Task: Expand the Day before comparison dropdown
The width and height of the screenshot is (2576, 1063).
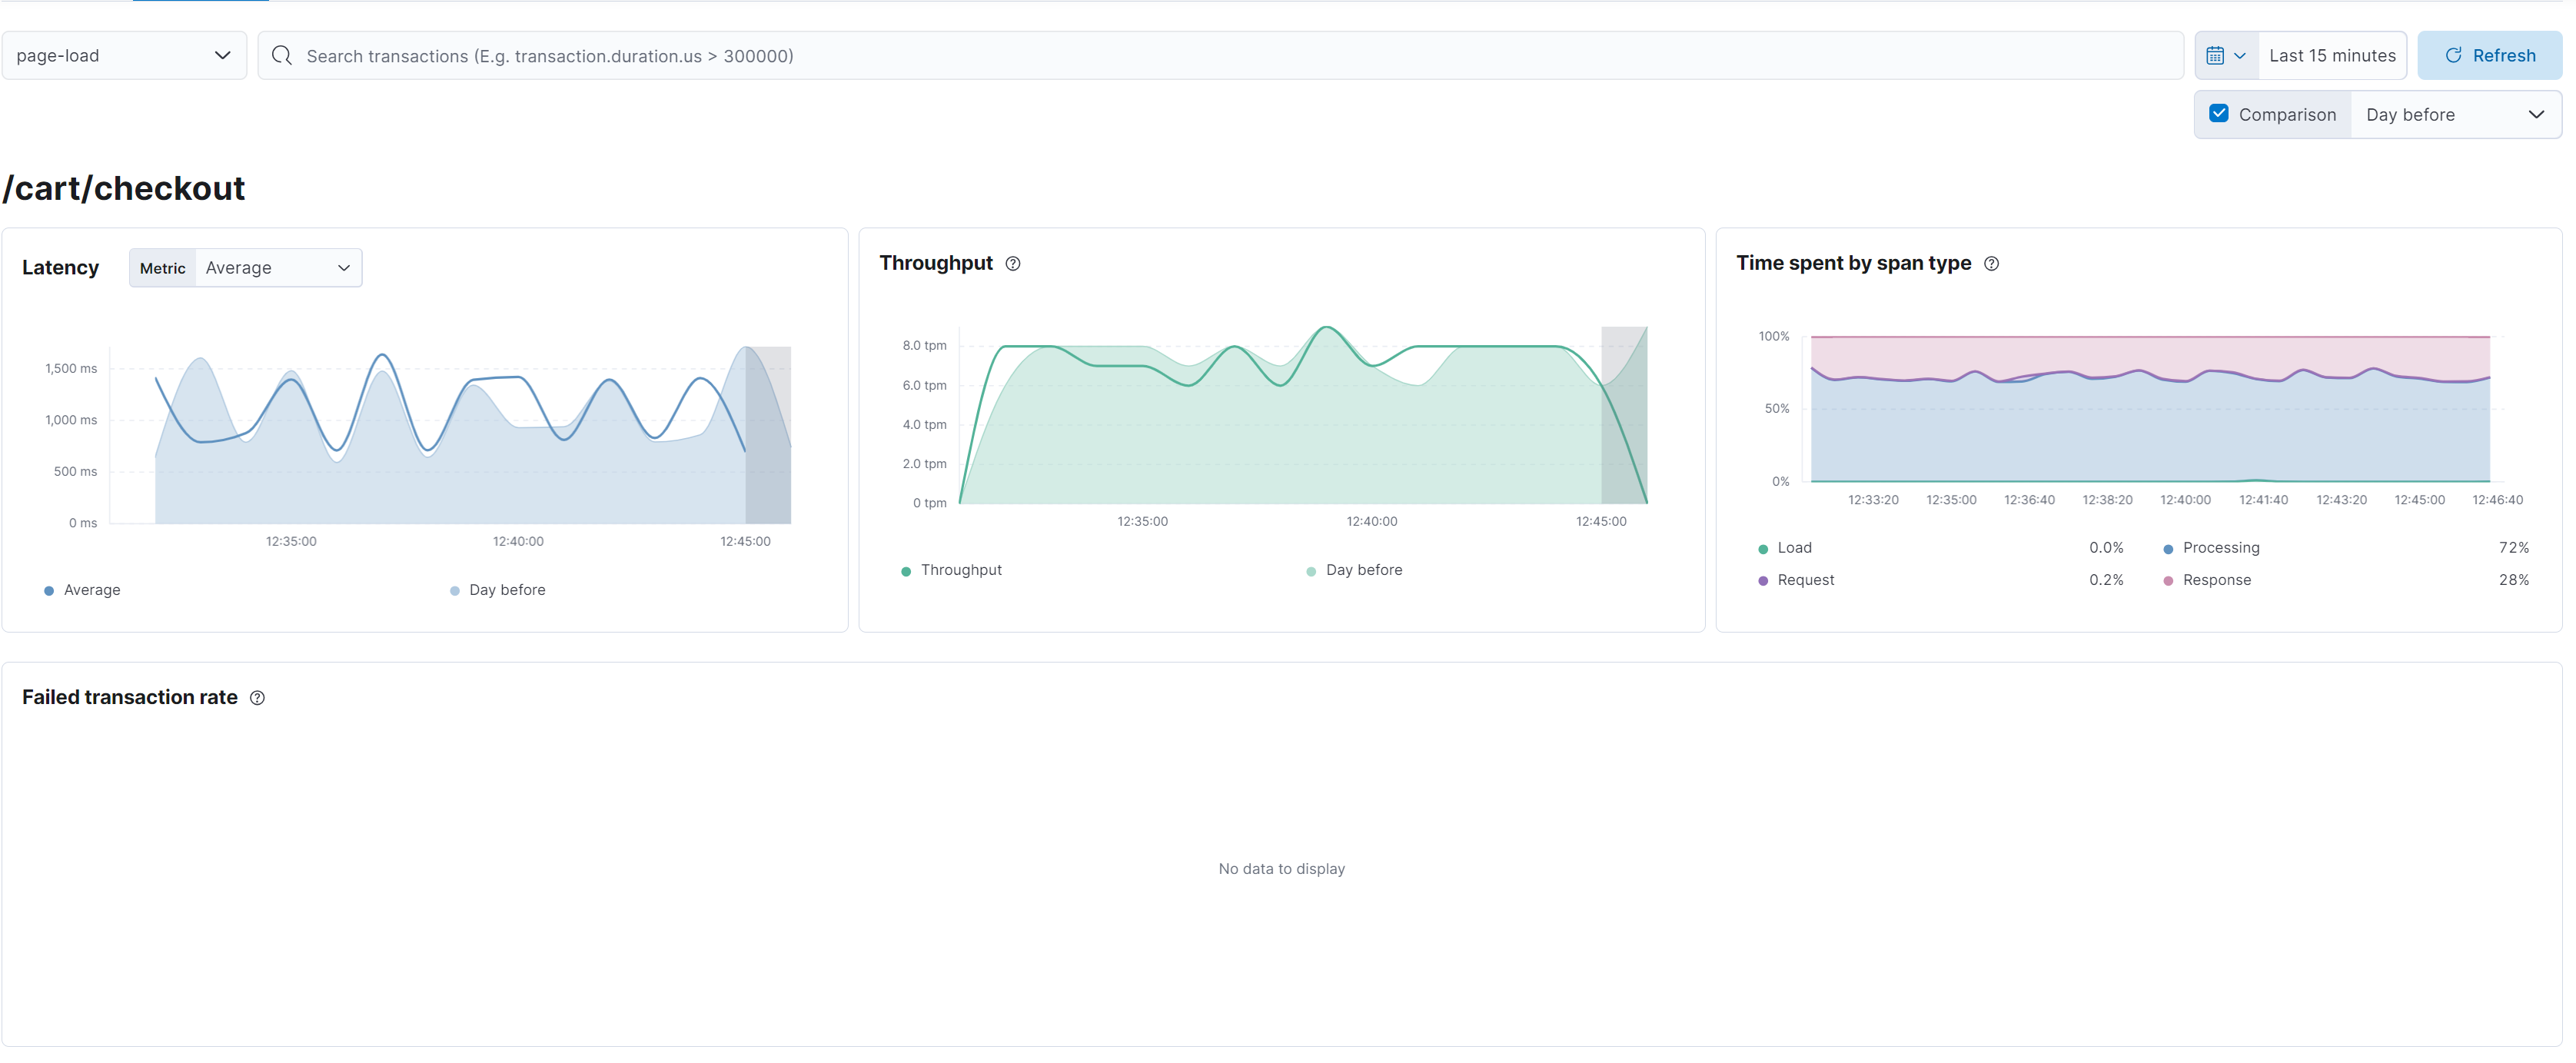Action: click(x=2456, y=114)
